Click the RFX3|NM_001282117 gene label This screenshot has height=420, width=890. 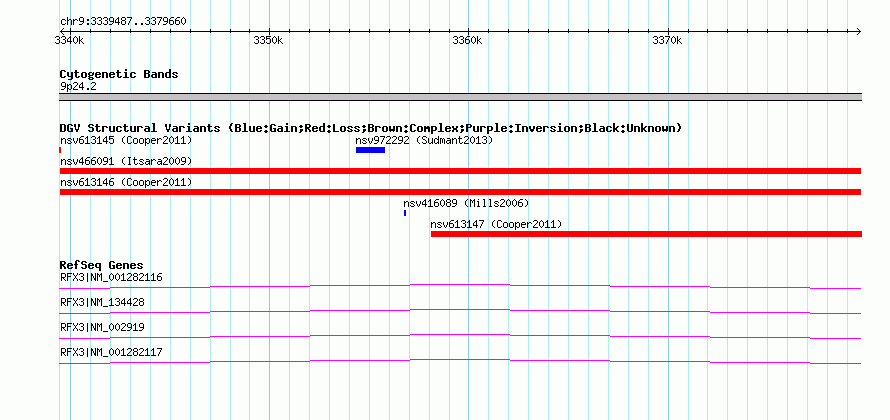pos(111,352)
